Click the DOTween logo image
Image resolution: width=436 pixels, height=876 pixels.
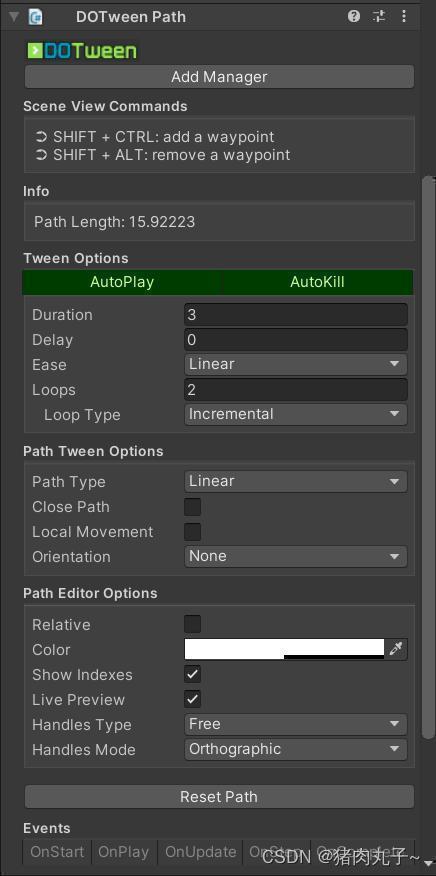(82, 51)
